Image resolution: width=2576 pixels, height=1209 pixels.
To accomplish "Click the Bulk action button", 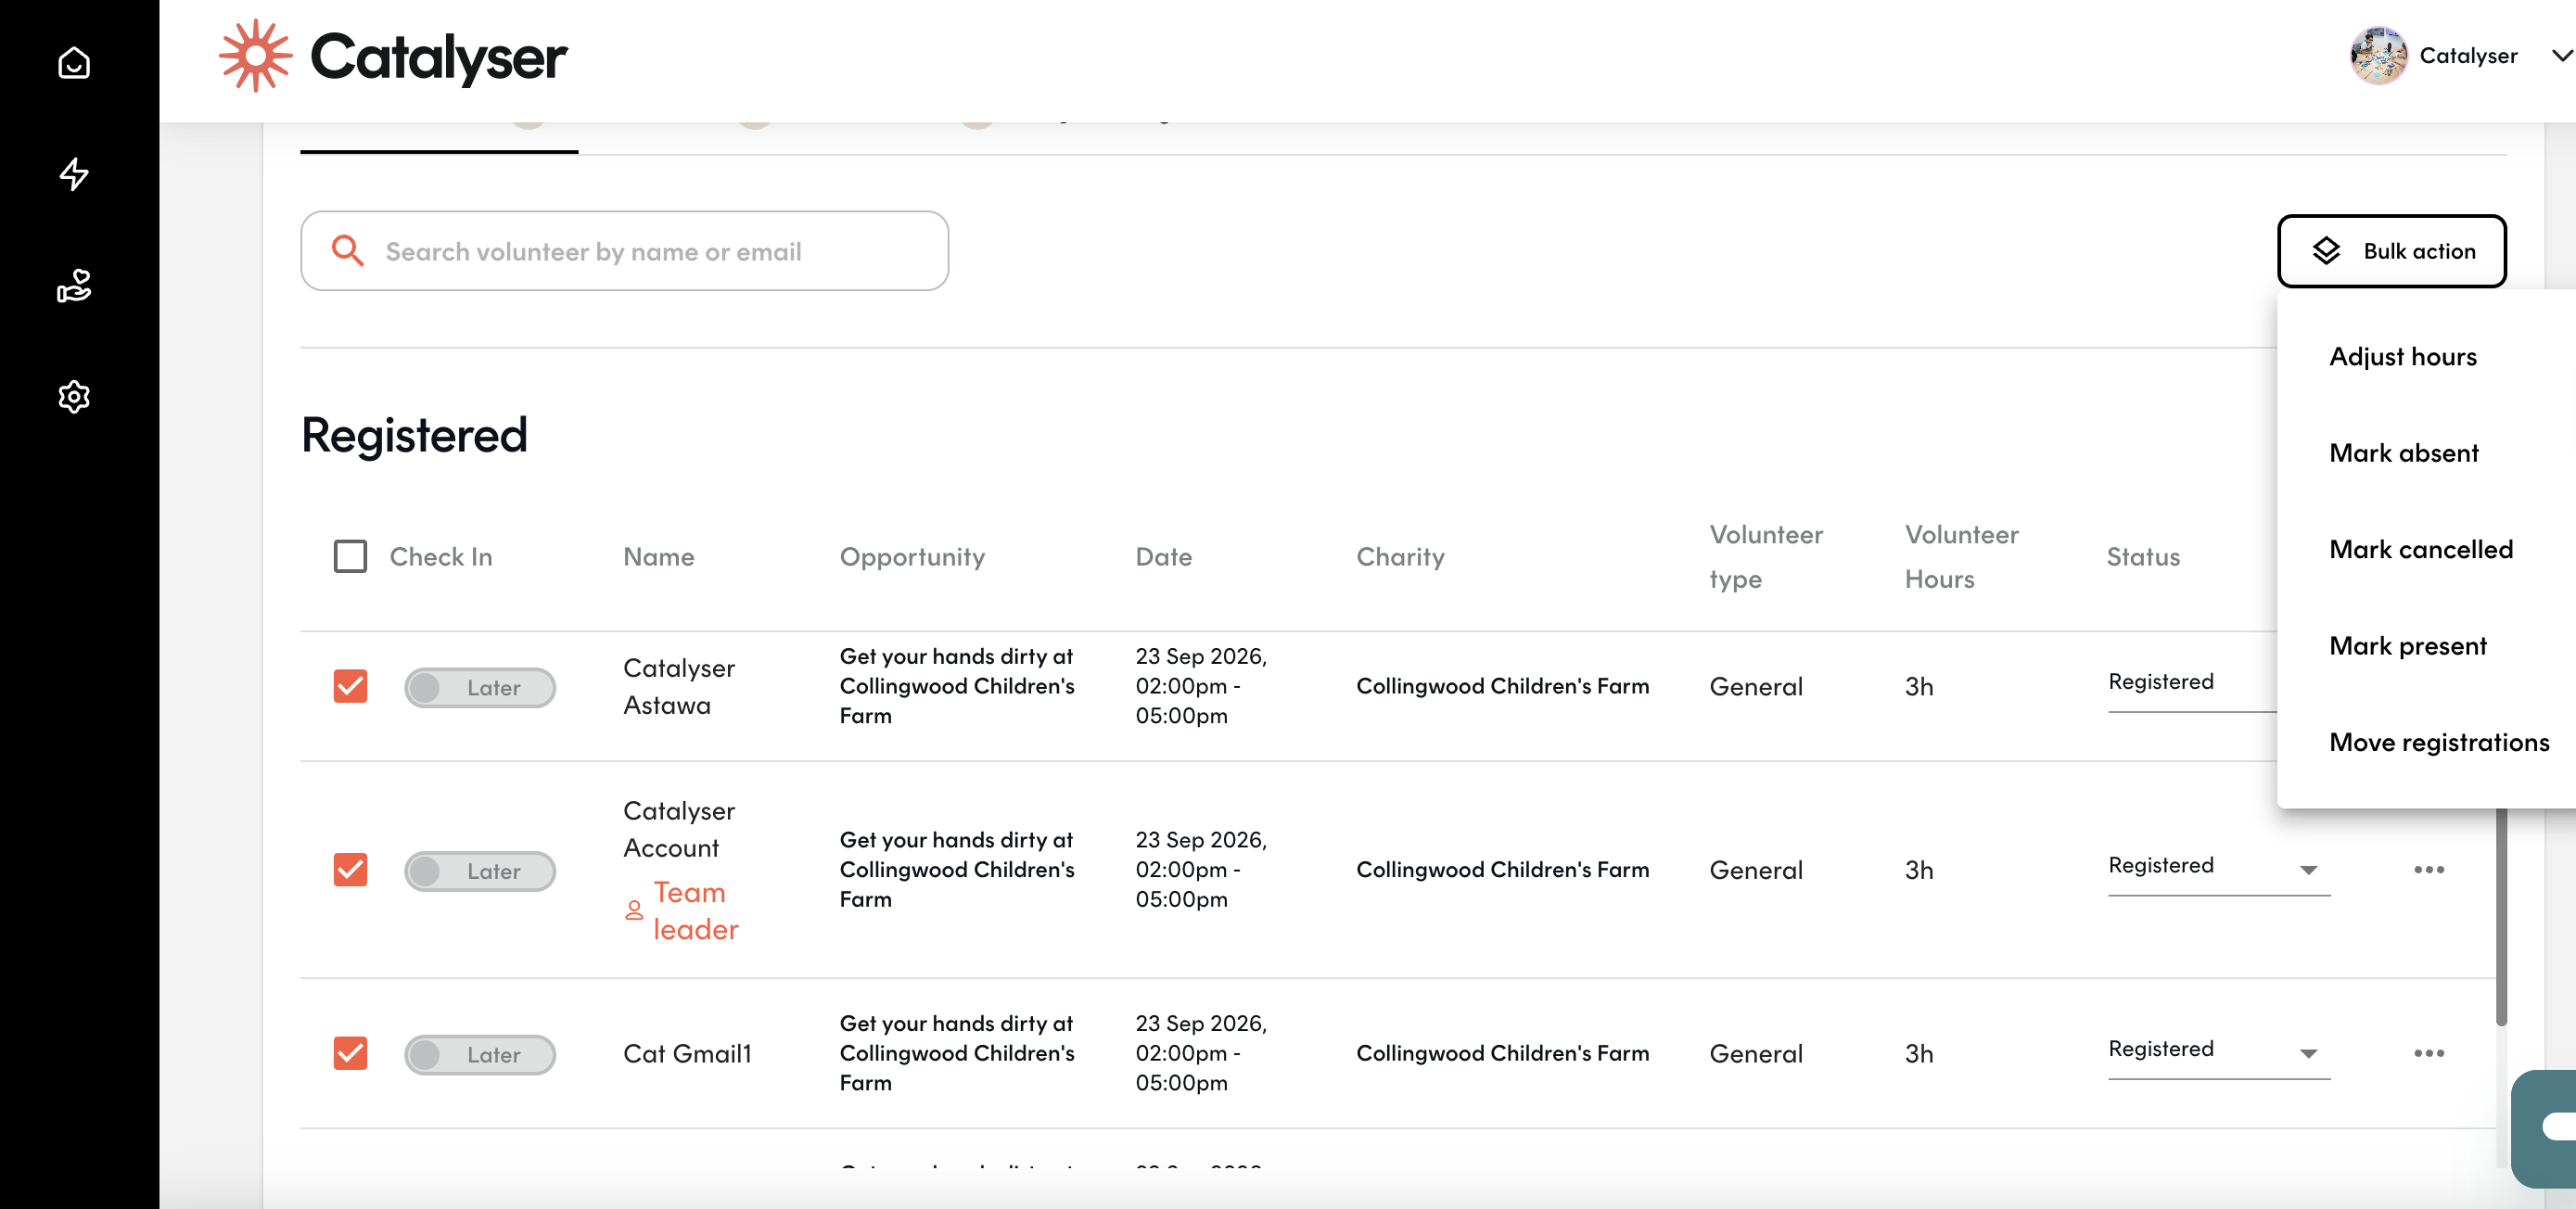I will coord(2392,251).
